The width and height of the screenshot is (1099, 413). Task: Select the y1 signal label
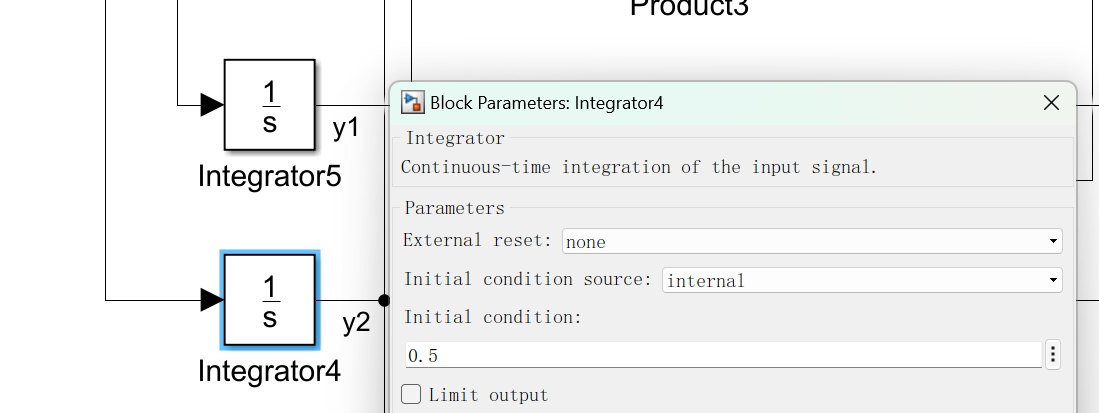coord(346,129)
